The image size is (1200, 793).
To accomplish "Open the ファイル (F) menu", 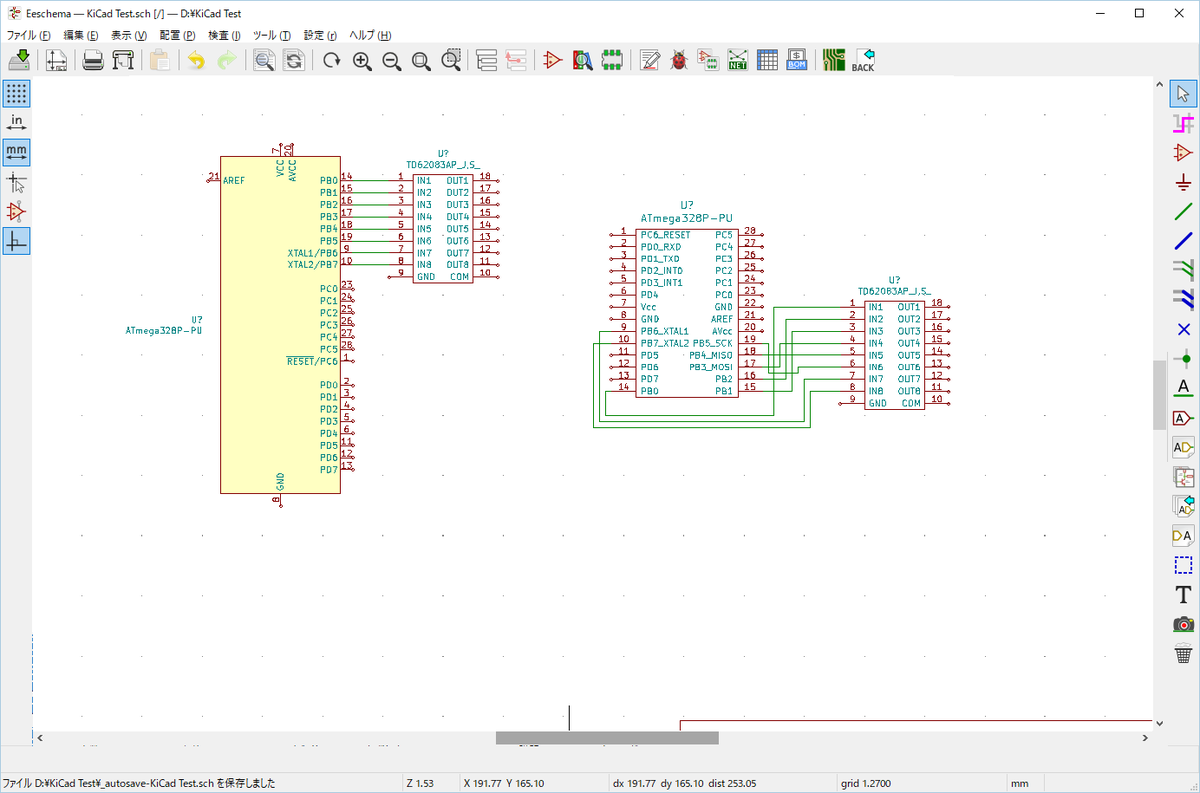I will [x=28, y=35].
